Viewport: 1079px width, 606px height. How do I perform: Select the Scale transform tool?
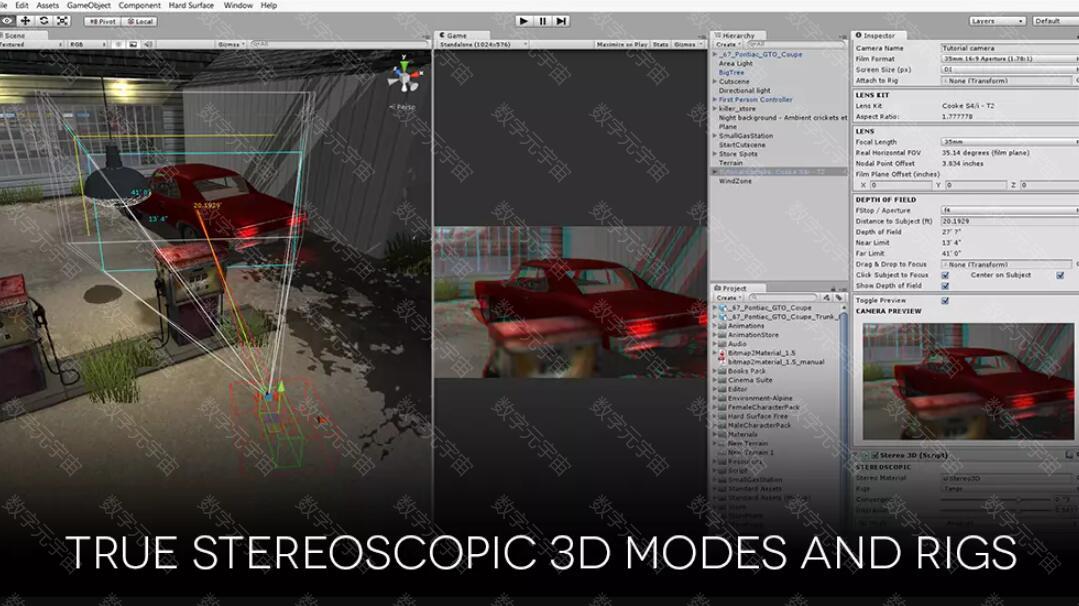tap(62, 21)
